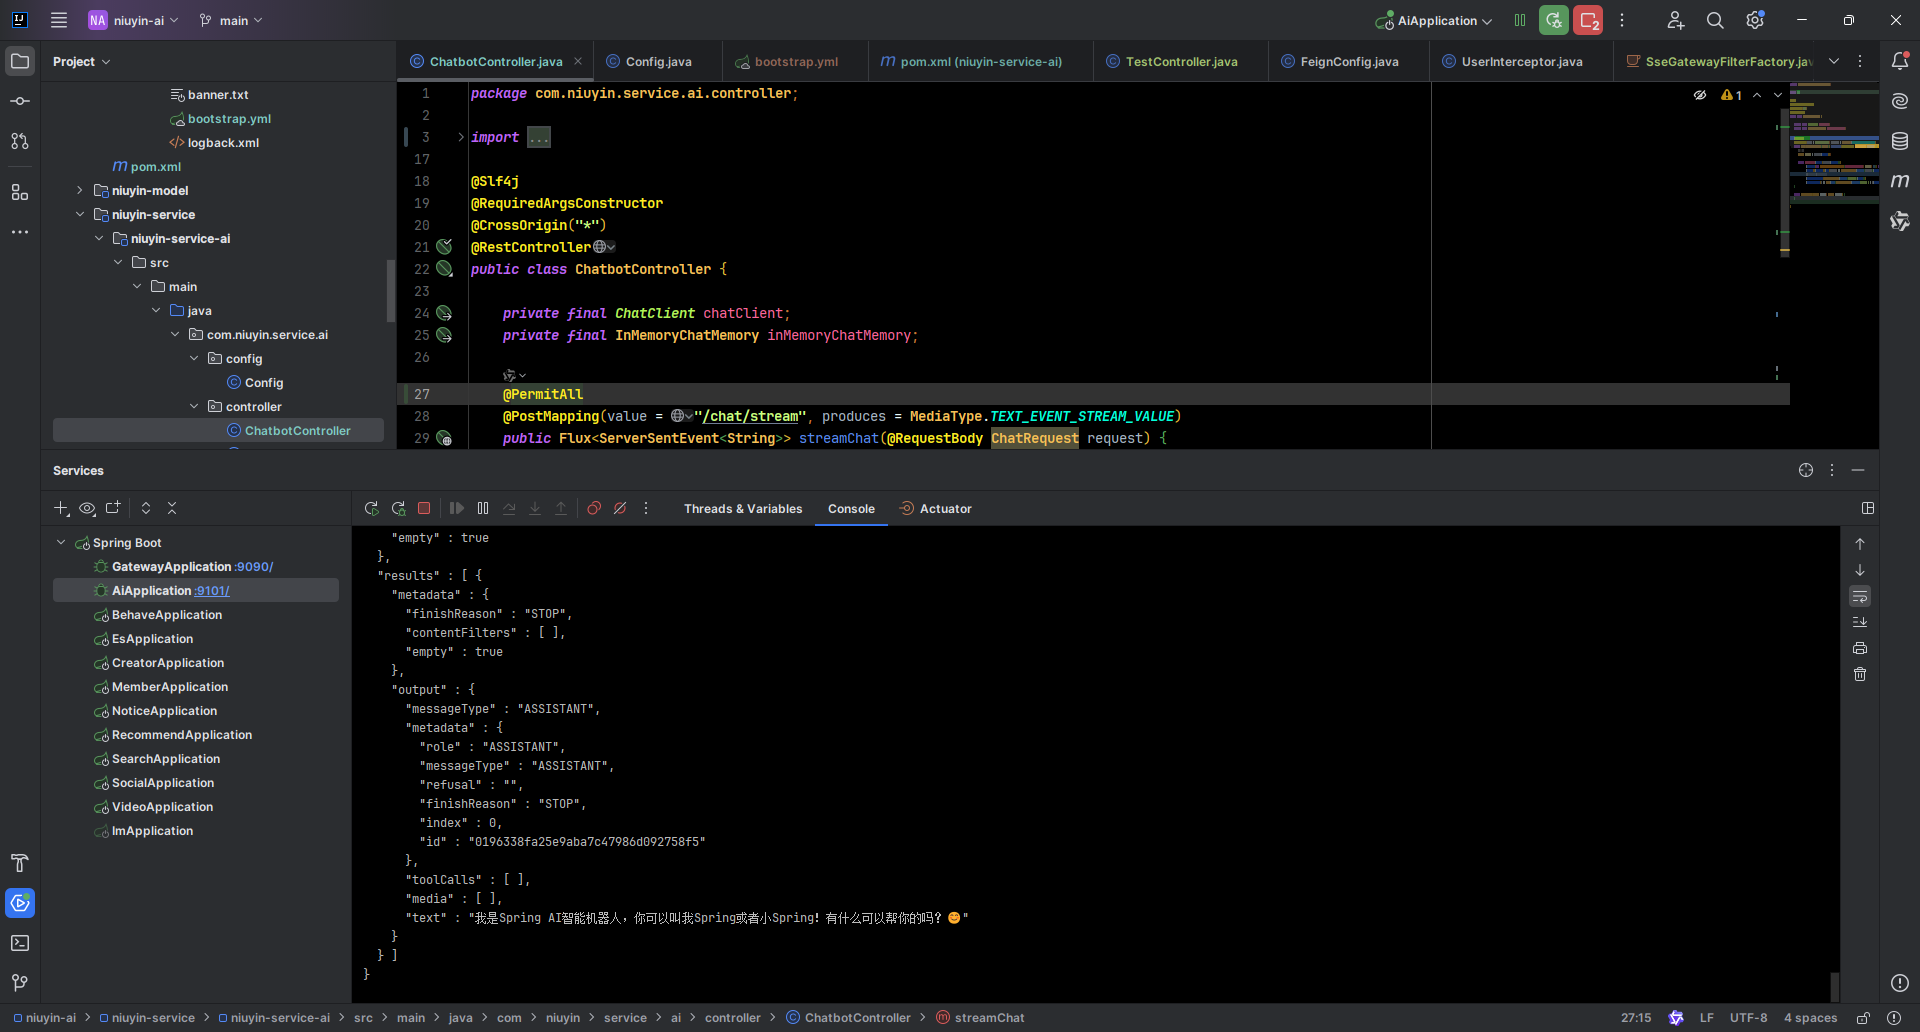The height and width of the screenshot is (1032, 1920).
Task: Pause program in debugger toolbar
Action: [x=483, y=508]
